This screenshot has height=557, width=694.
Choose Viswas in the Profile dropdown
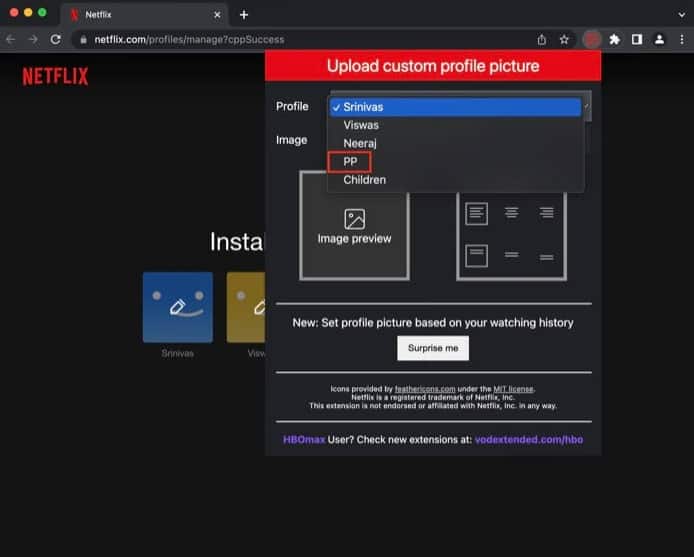coord(455,125)
